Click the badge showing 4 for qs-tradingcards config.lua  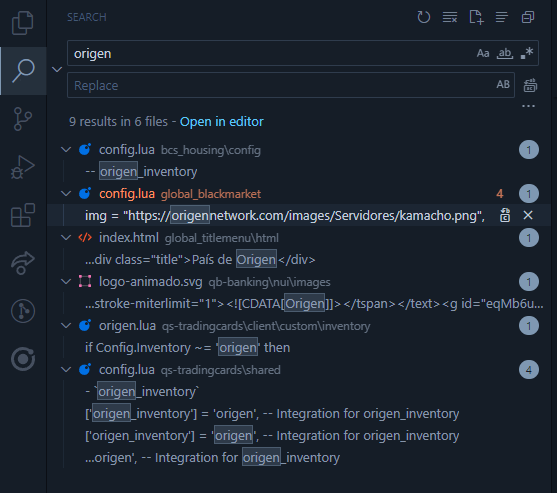[529, 370]
